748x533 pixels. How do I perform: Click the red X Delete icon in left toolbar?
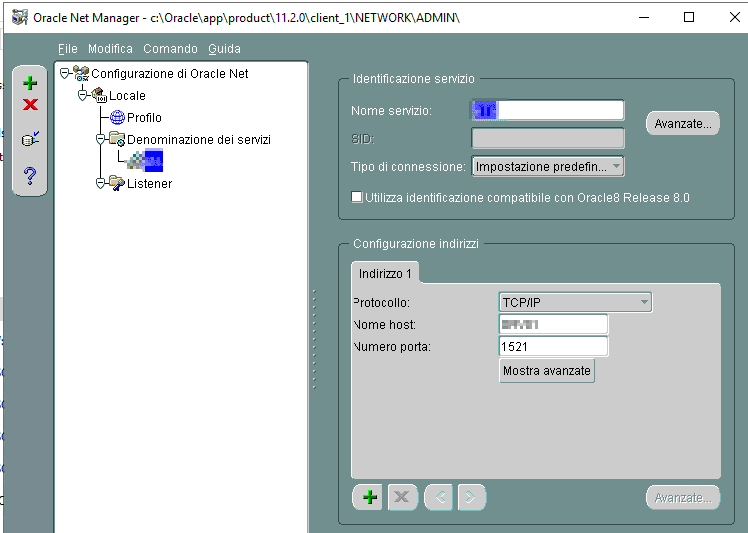30,105
